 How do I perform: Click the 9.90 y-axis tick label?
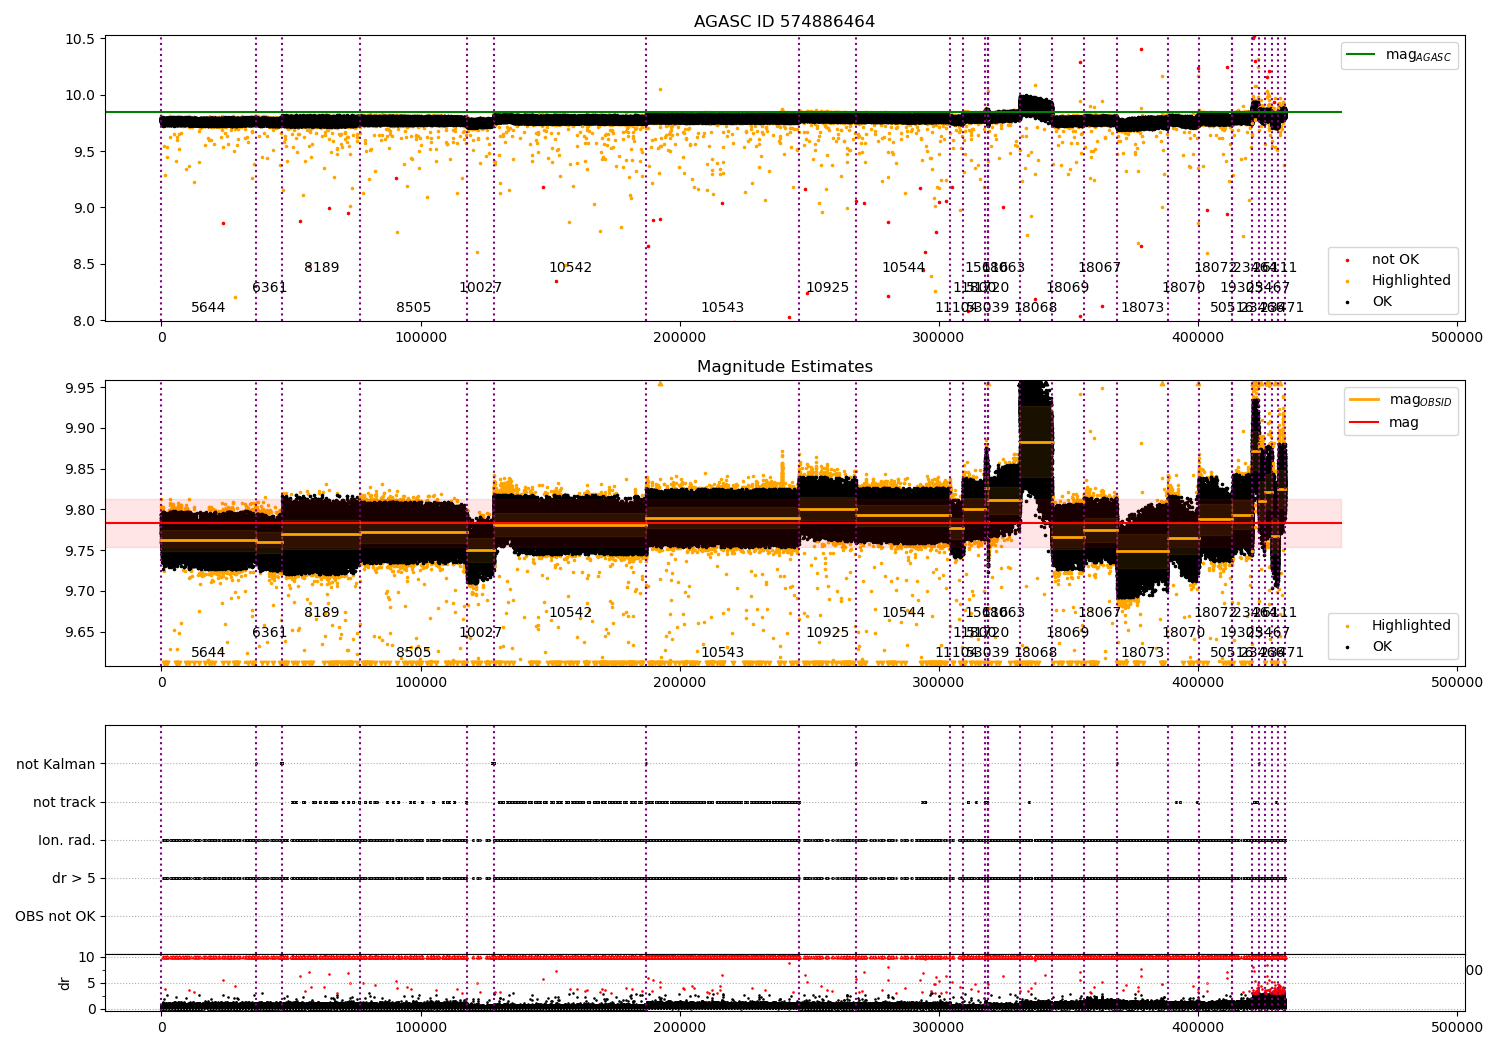(x=79, y=429)
